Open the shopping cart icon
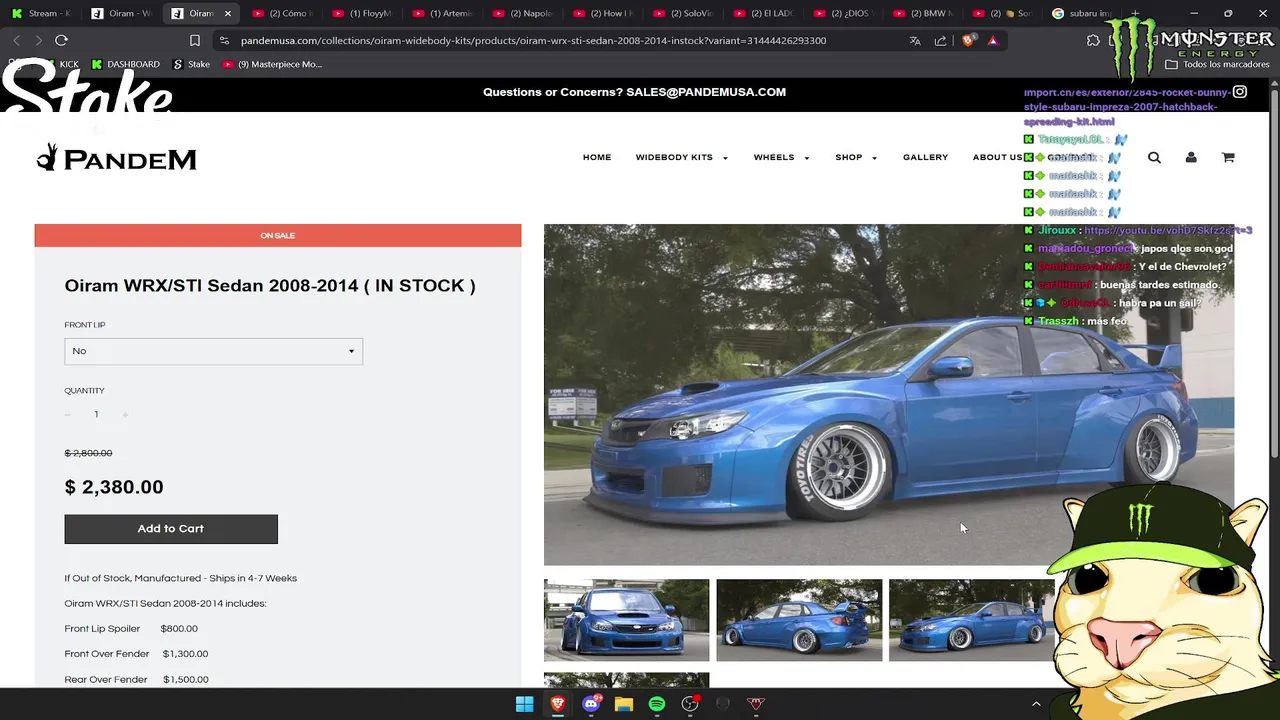The height and width of the screenshot is (720, 1280). 1228,157
